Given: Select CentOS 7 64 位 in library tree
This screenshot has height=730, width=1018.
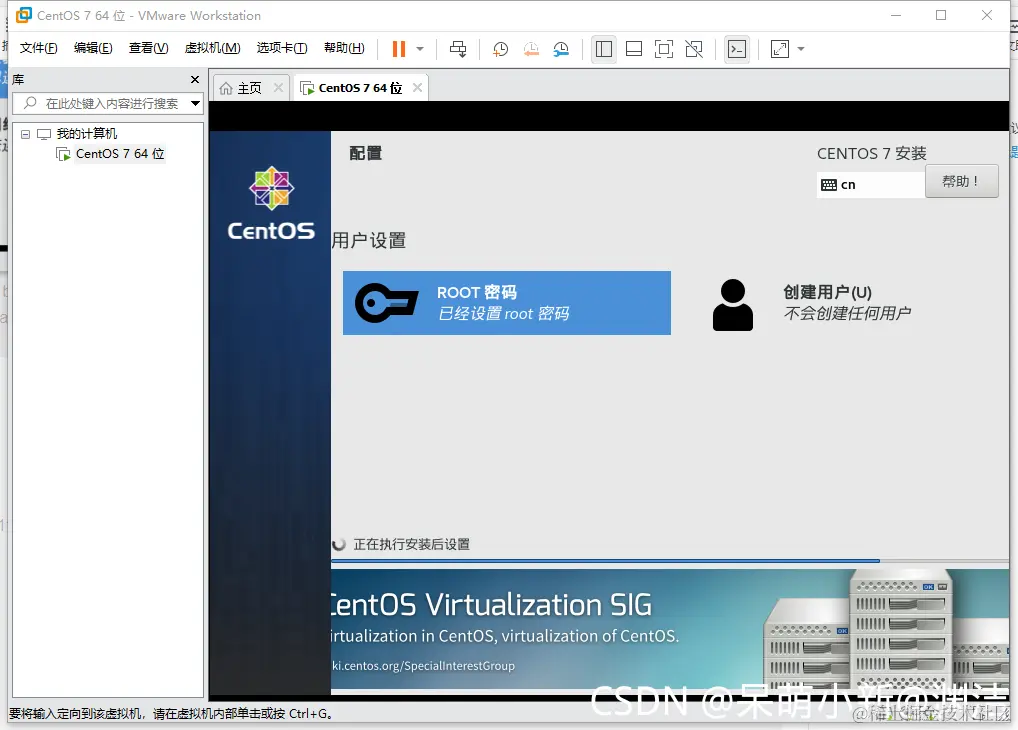Looking at the screenshot, I should [119, 154].
